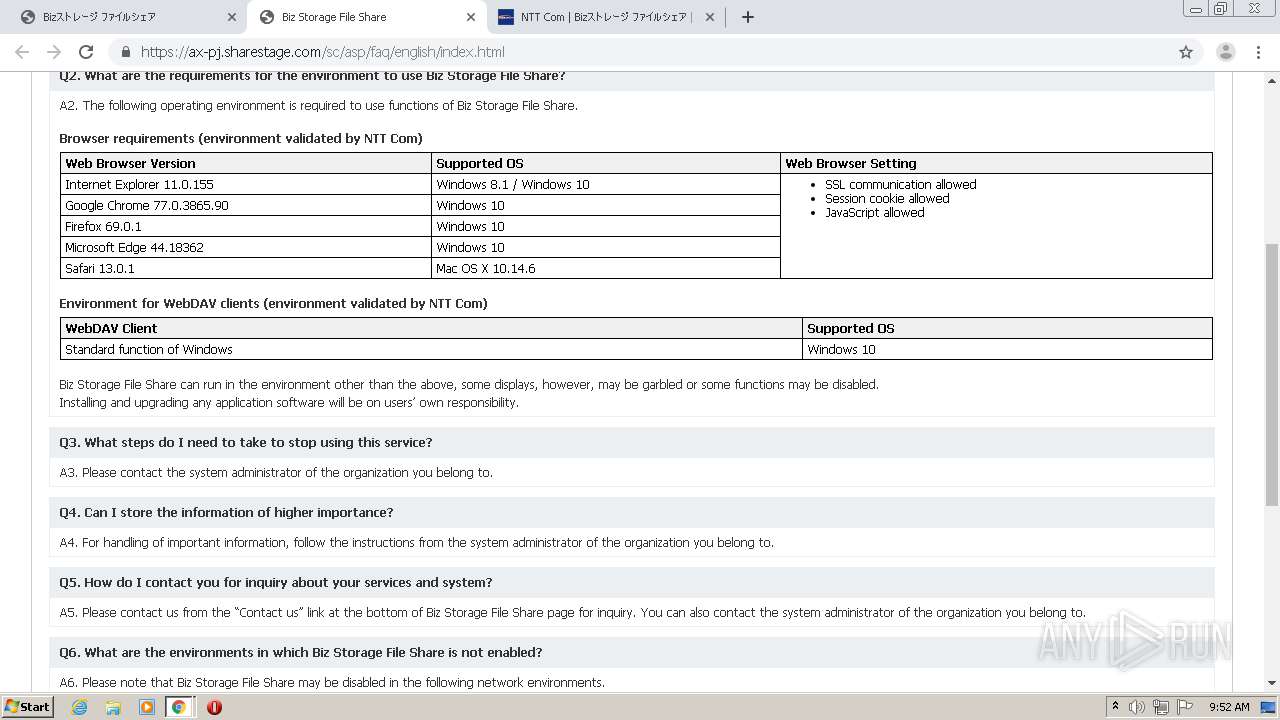Screen dimensions: 1280x720
Task: Close the Biz Storage File Share tab
Action: [x=471, y=17]
